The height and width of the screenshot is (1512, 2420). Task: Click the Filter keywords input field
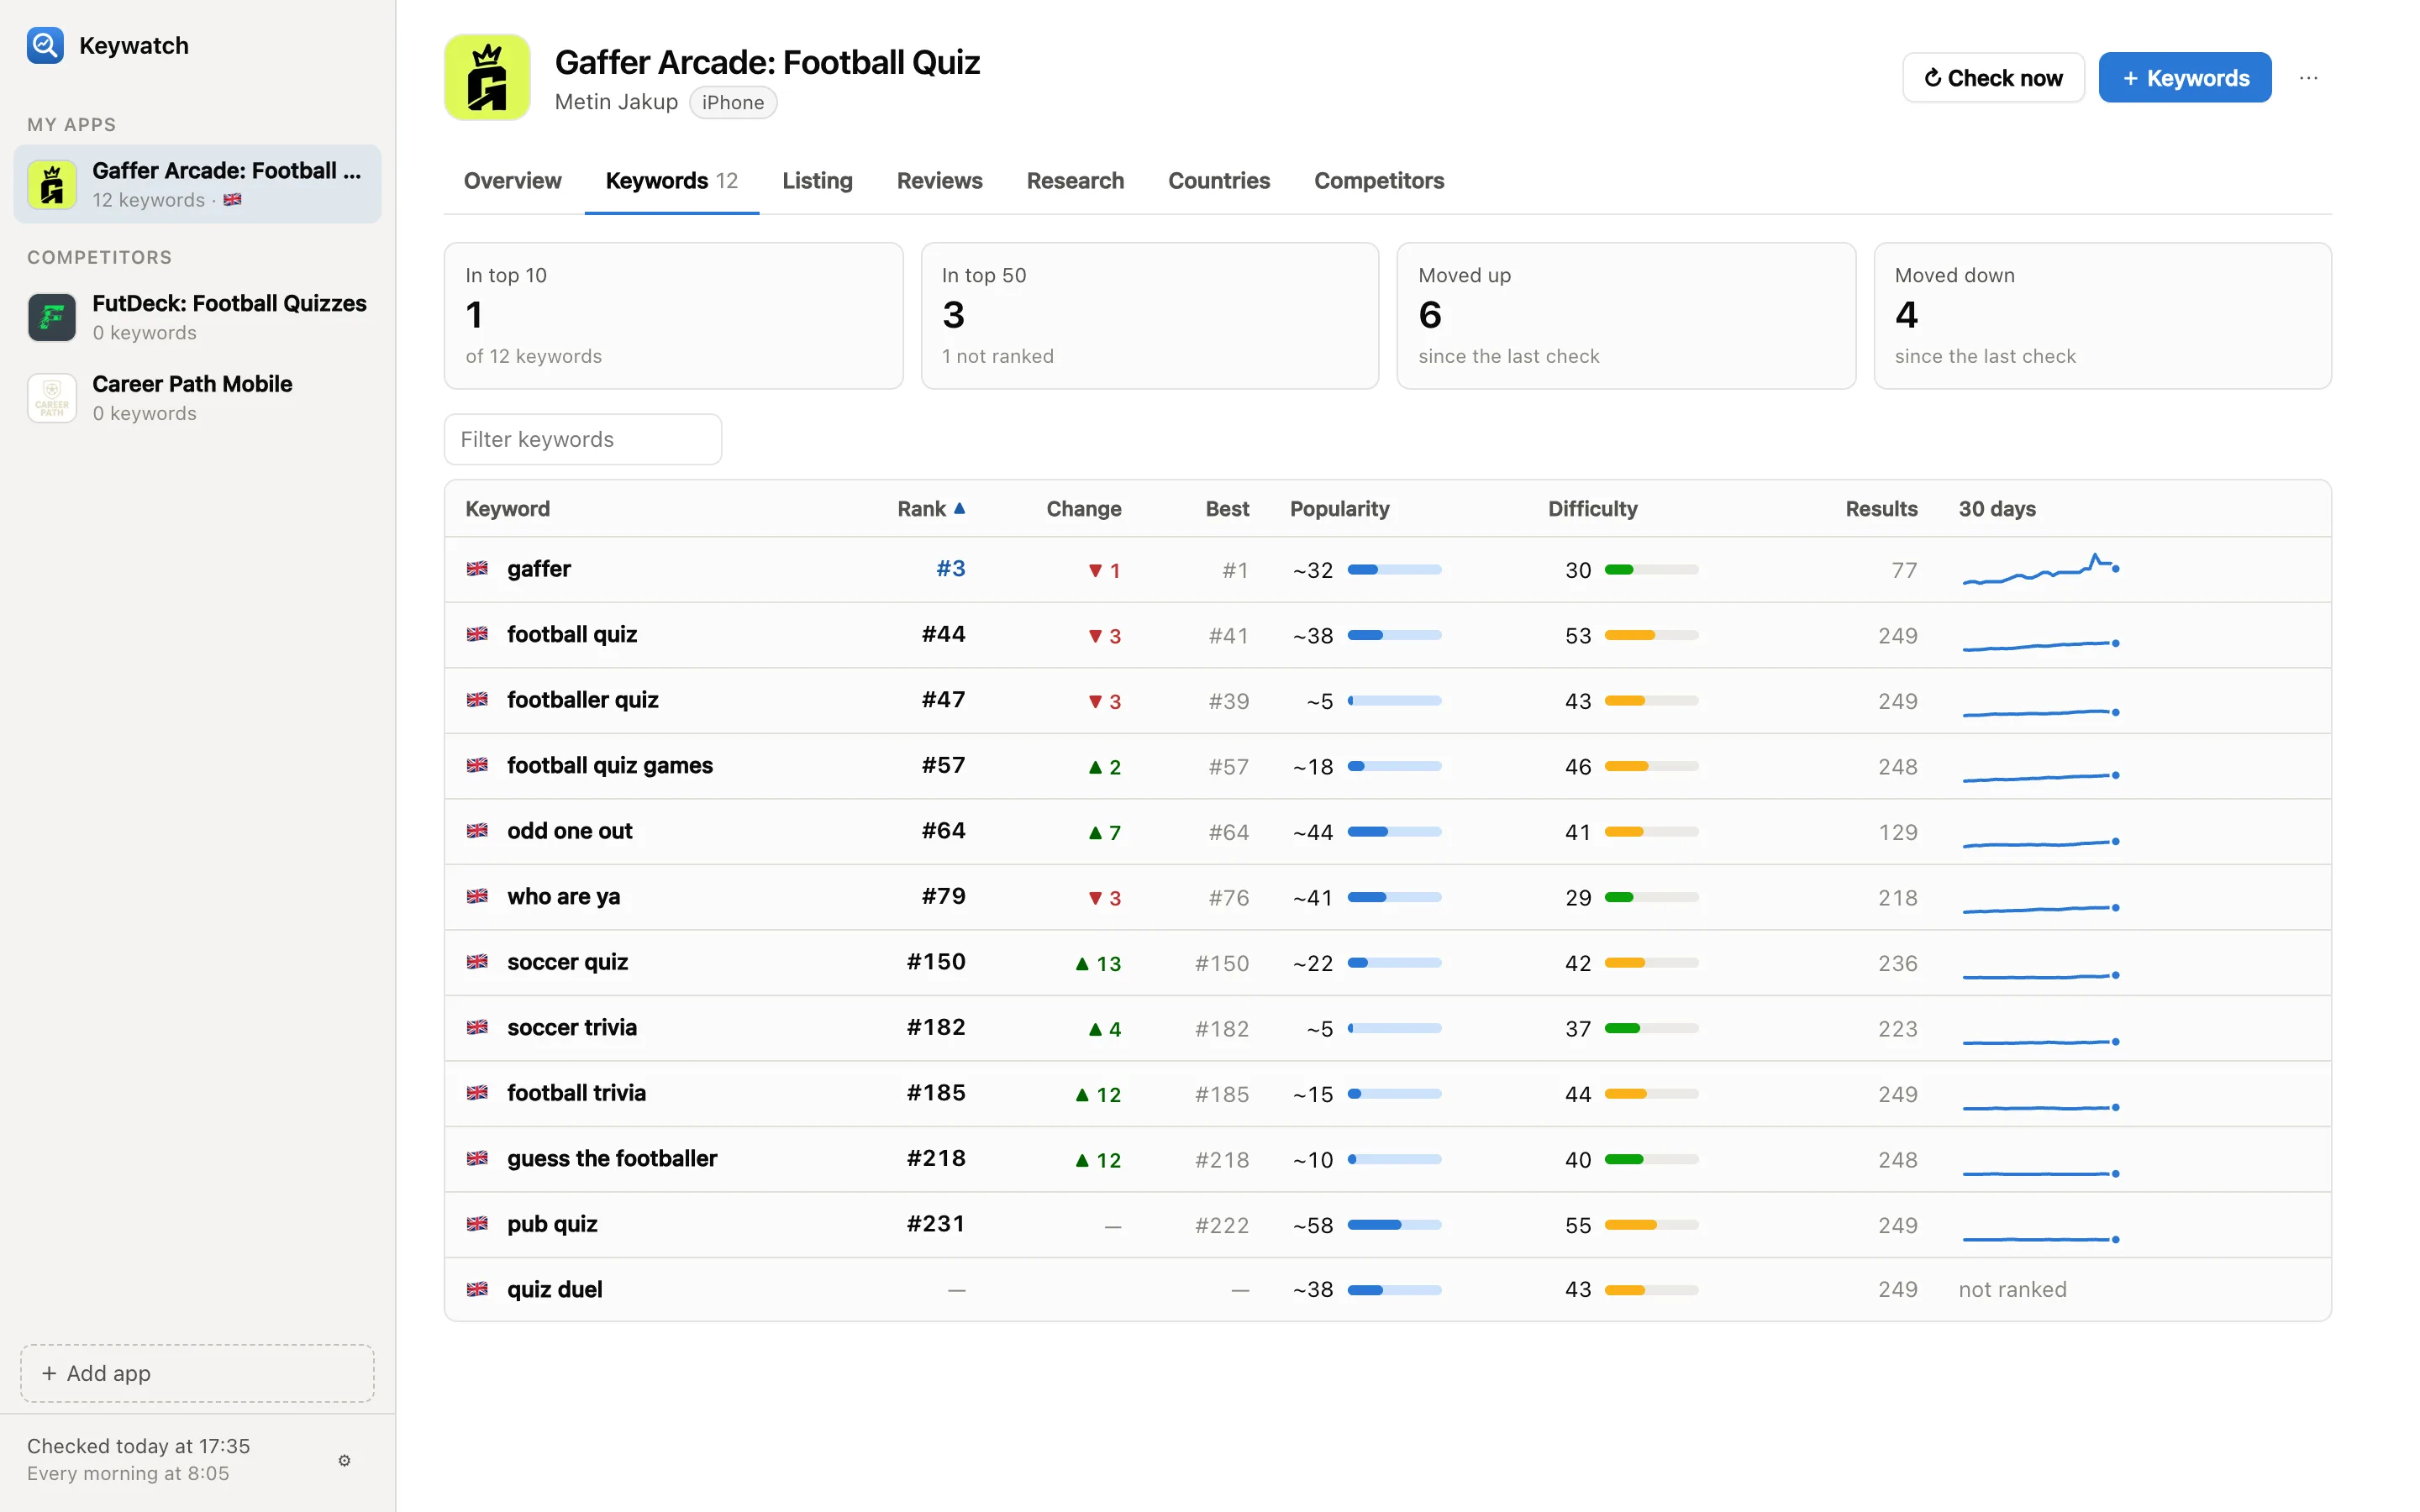(583, 439)
